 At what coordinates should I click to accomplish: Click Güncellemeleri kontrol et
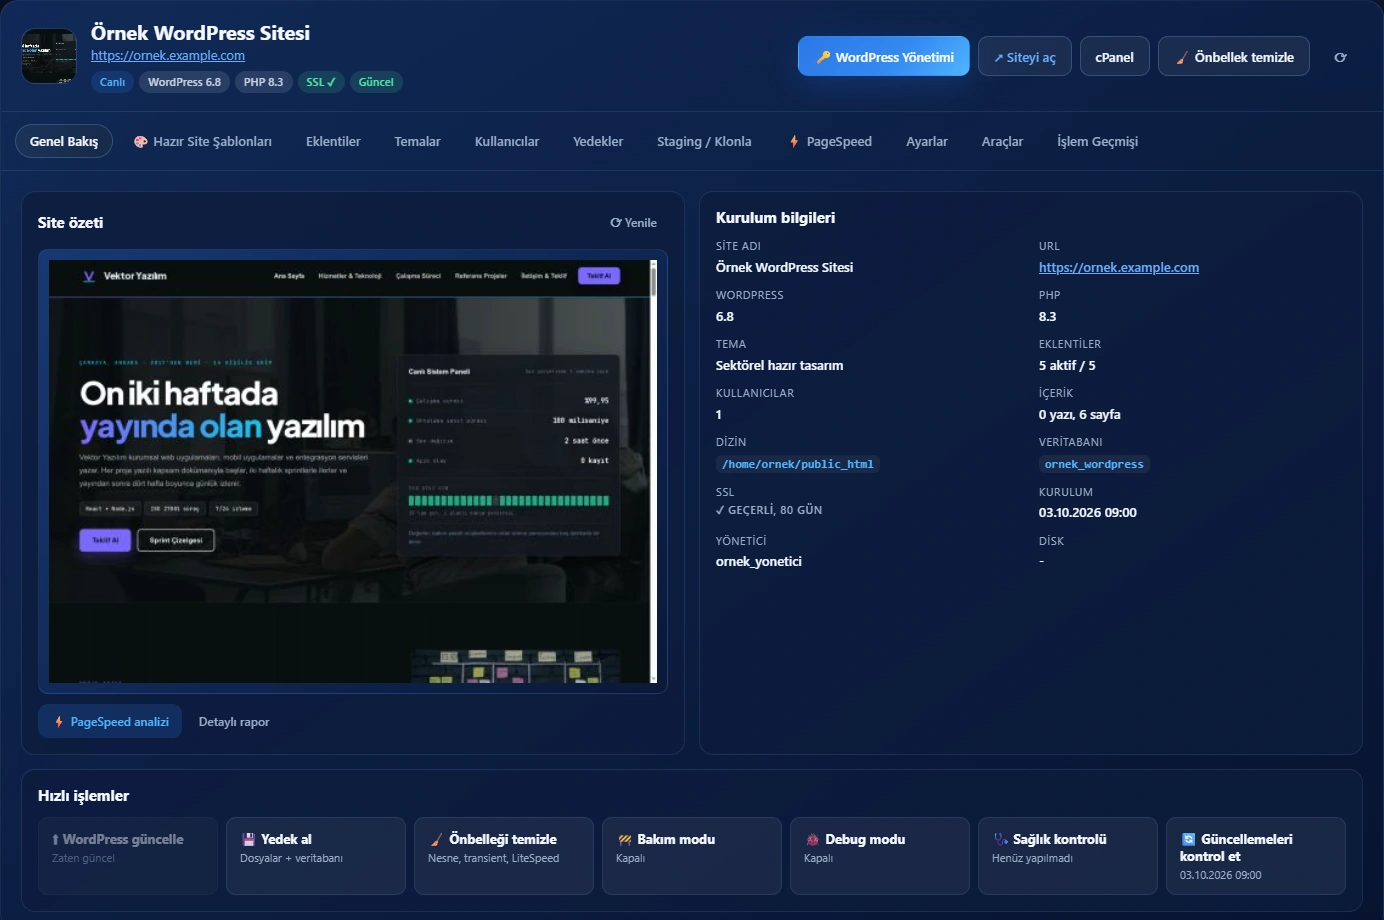(1256, 856)
